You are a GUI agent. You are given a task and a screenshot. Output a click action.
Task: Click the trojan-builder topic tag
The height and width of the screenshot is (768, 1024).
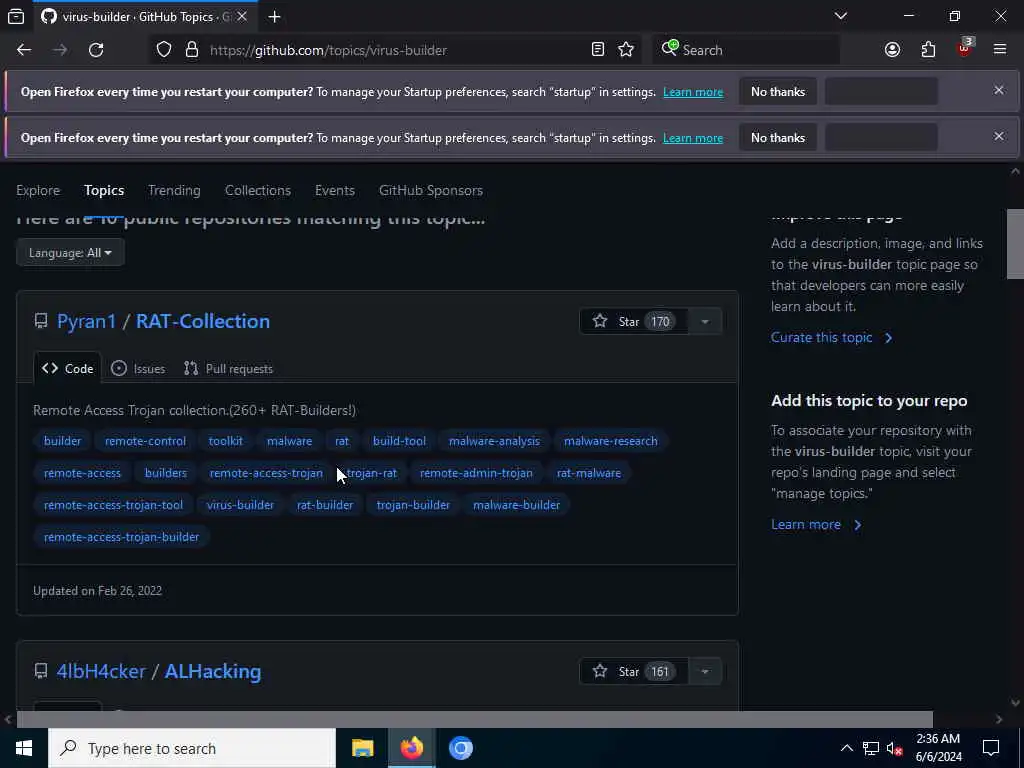413,505
